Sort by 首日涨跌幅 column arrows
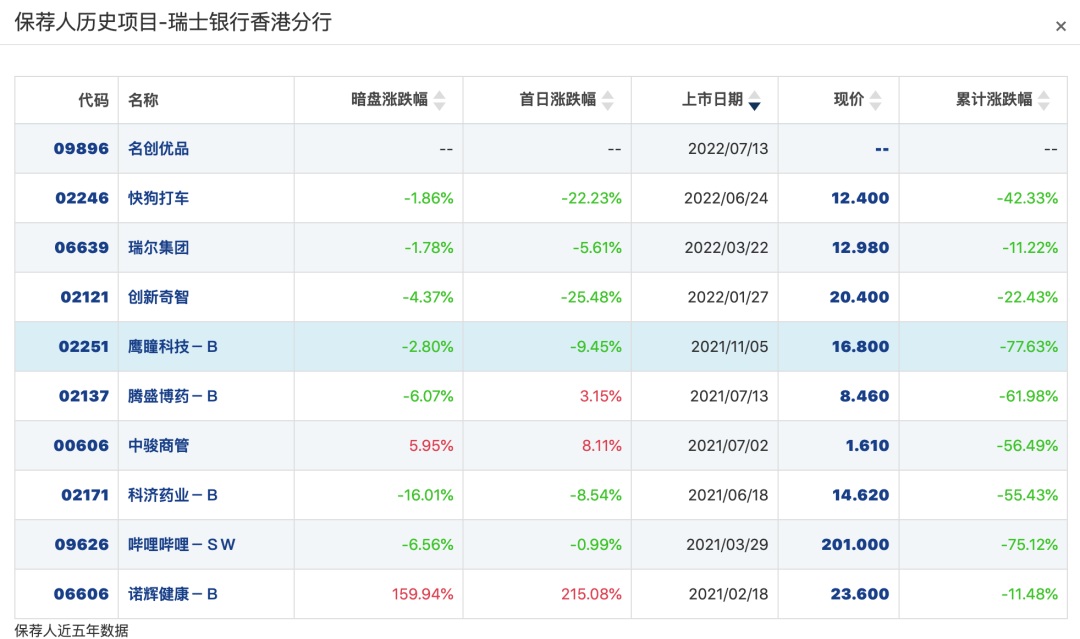This screenshot has width=1080, height=639. (608, 101)
